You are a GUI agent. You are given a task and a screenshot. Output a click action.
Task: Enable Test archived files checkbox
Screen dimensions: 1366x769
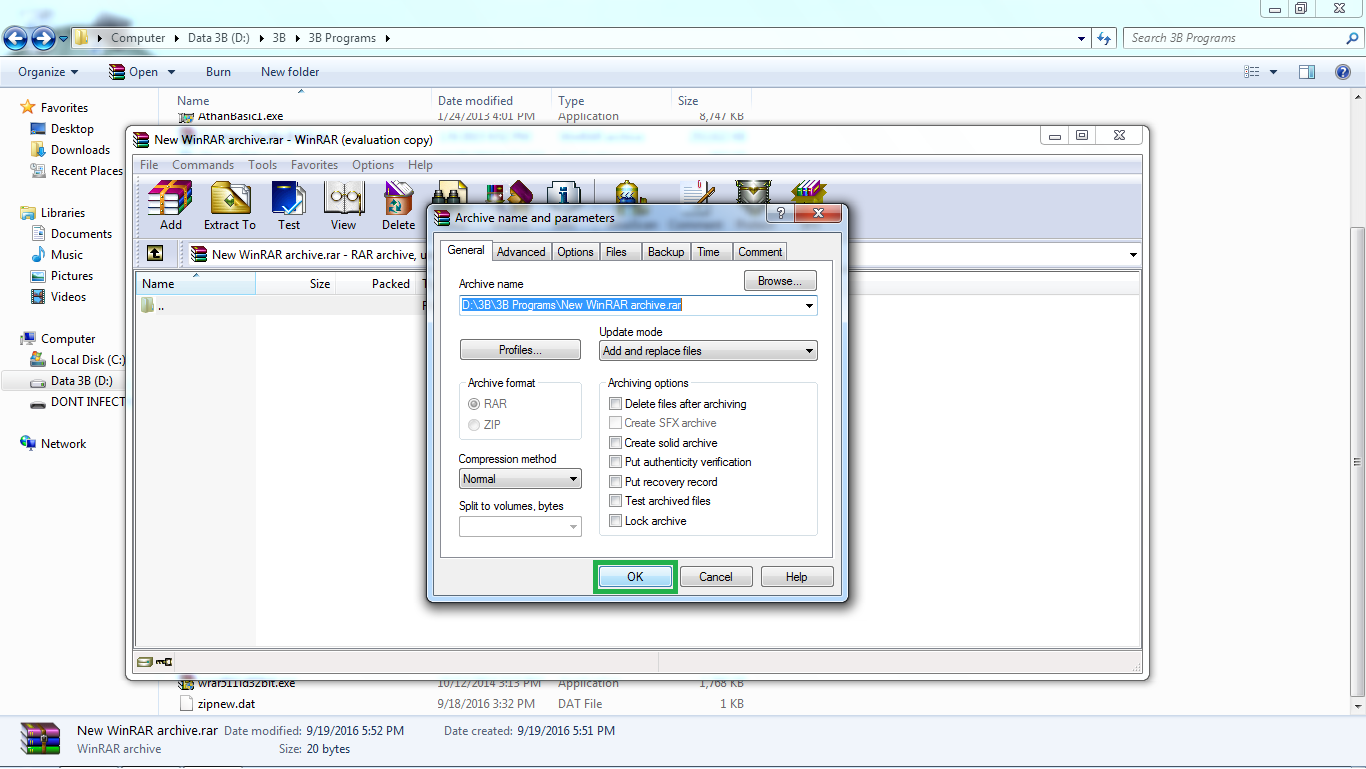coord(616,501)
